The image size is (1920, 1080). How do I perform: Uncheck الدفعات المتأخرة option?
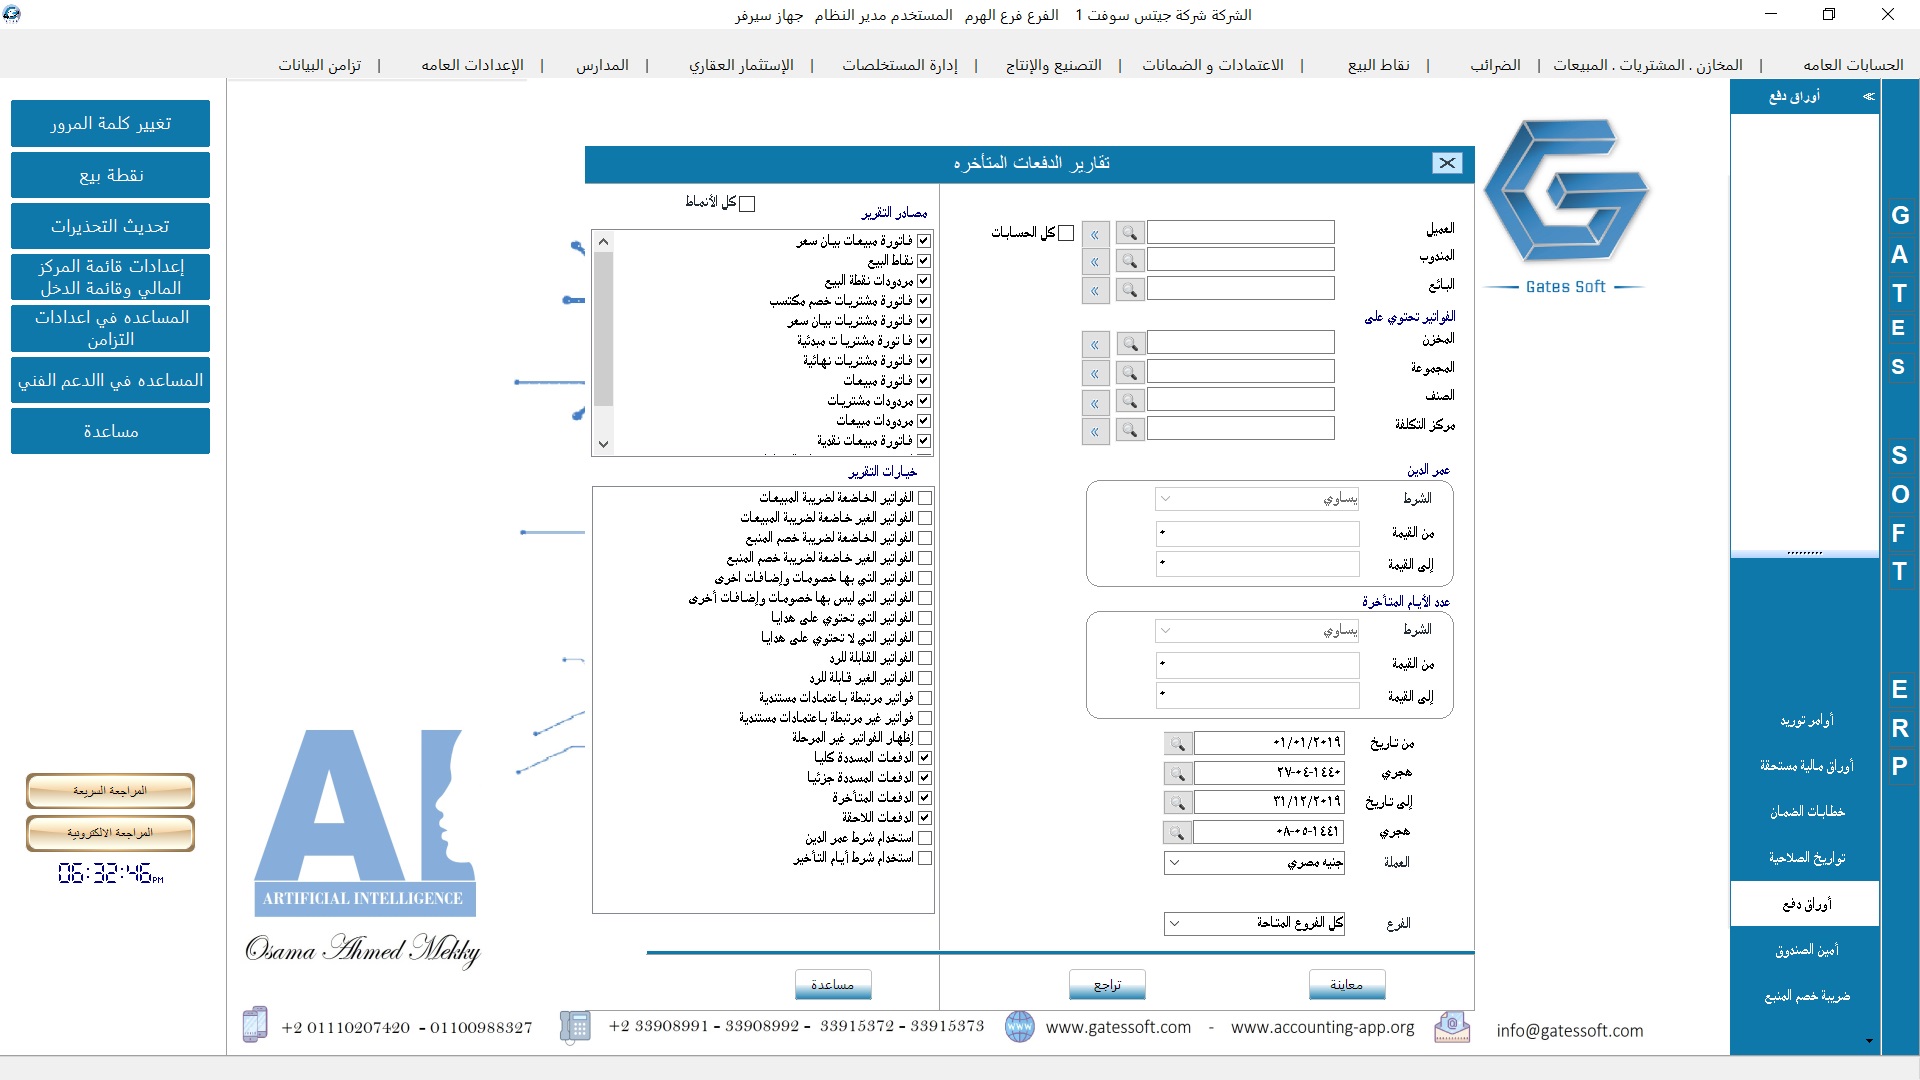coord(925,797)
